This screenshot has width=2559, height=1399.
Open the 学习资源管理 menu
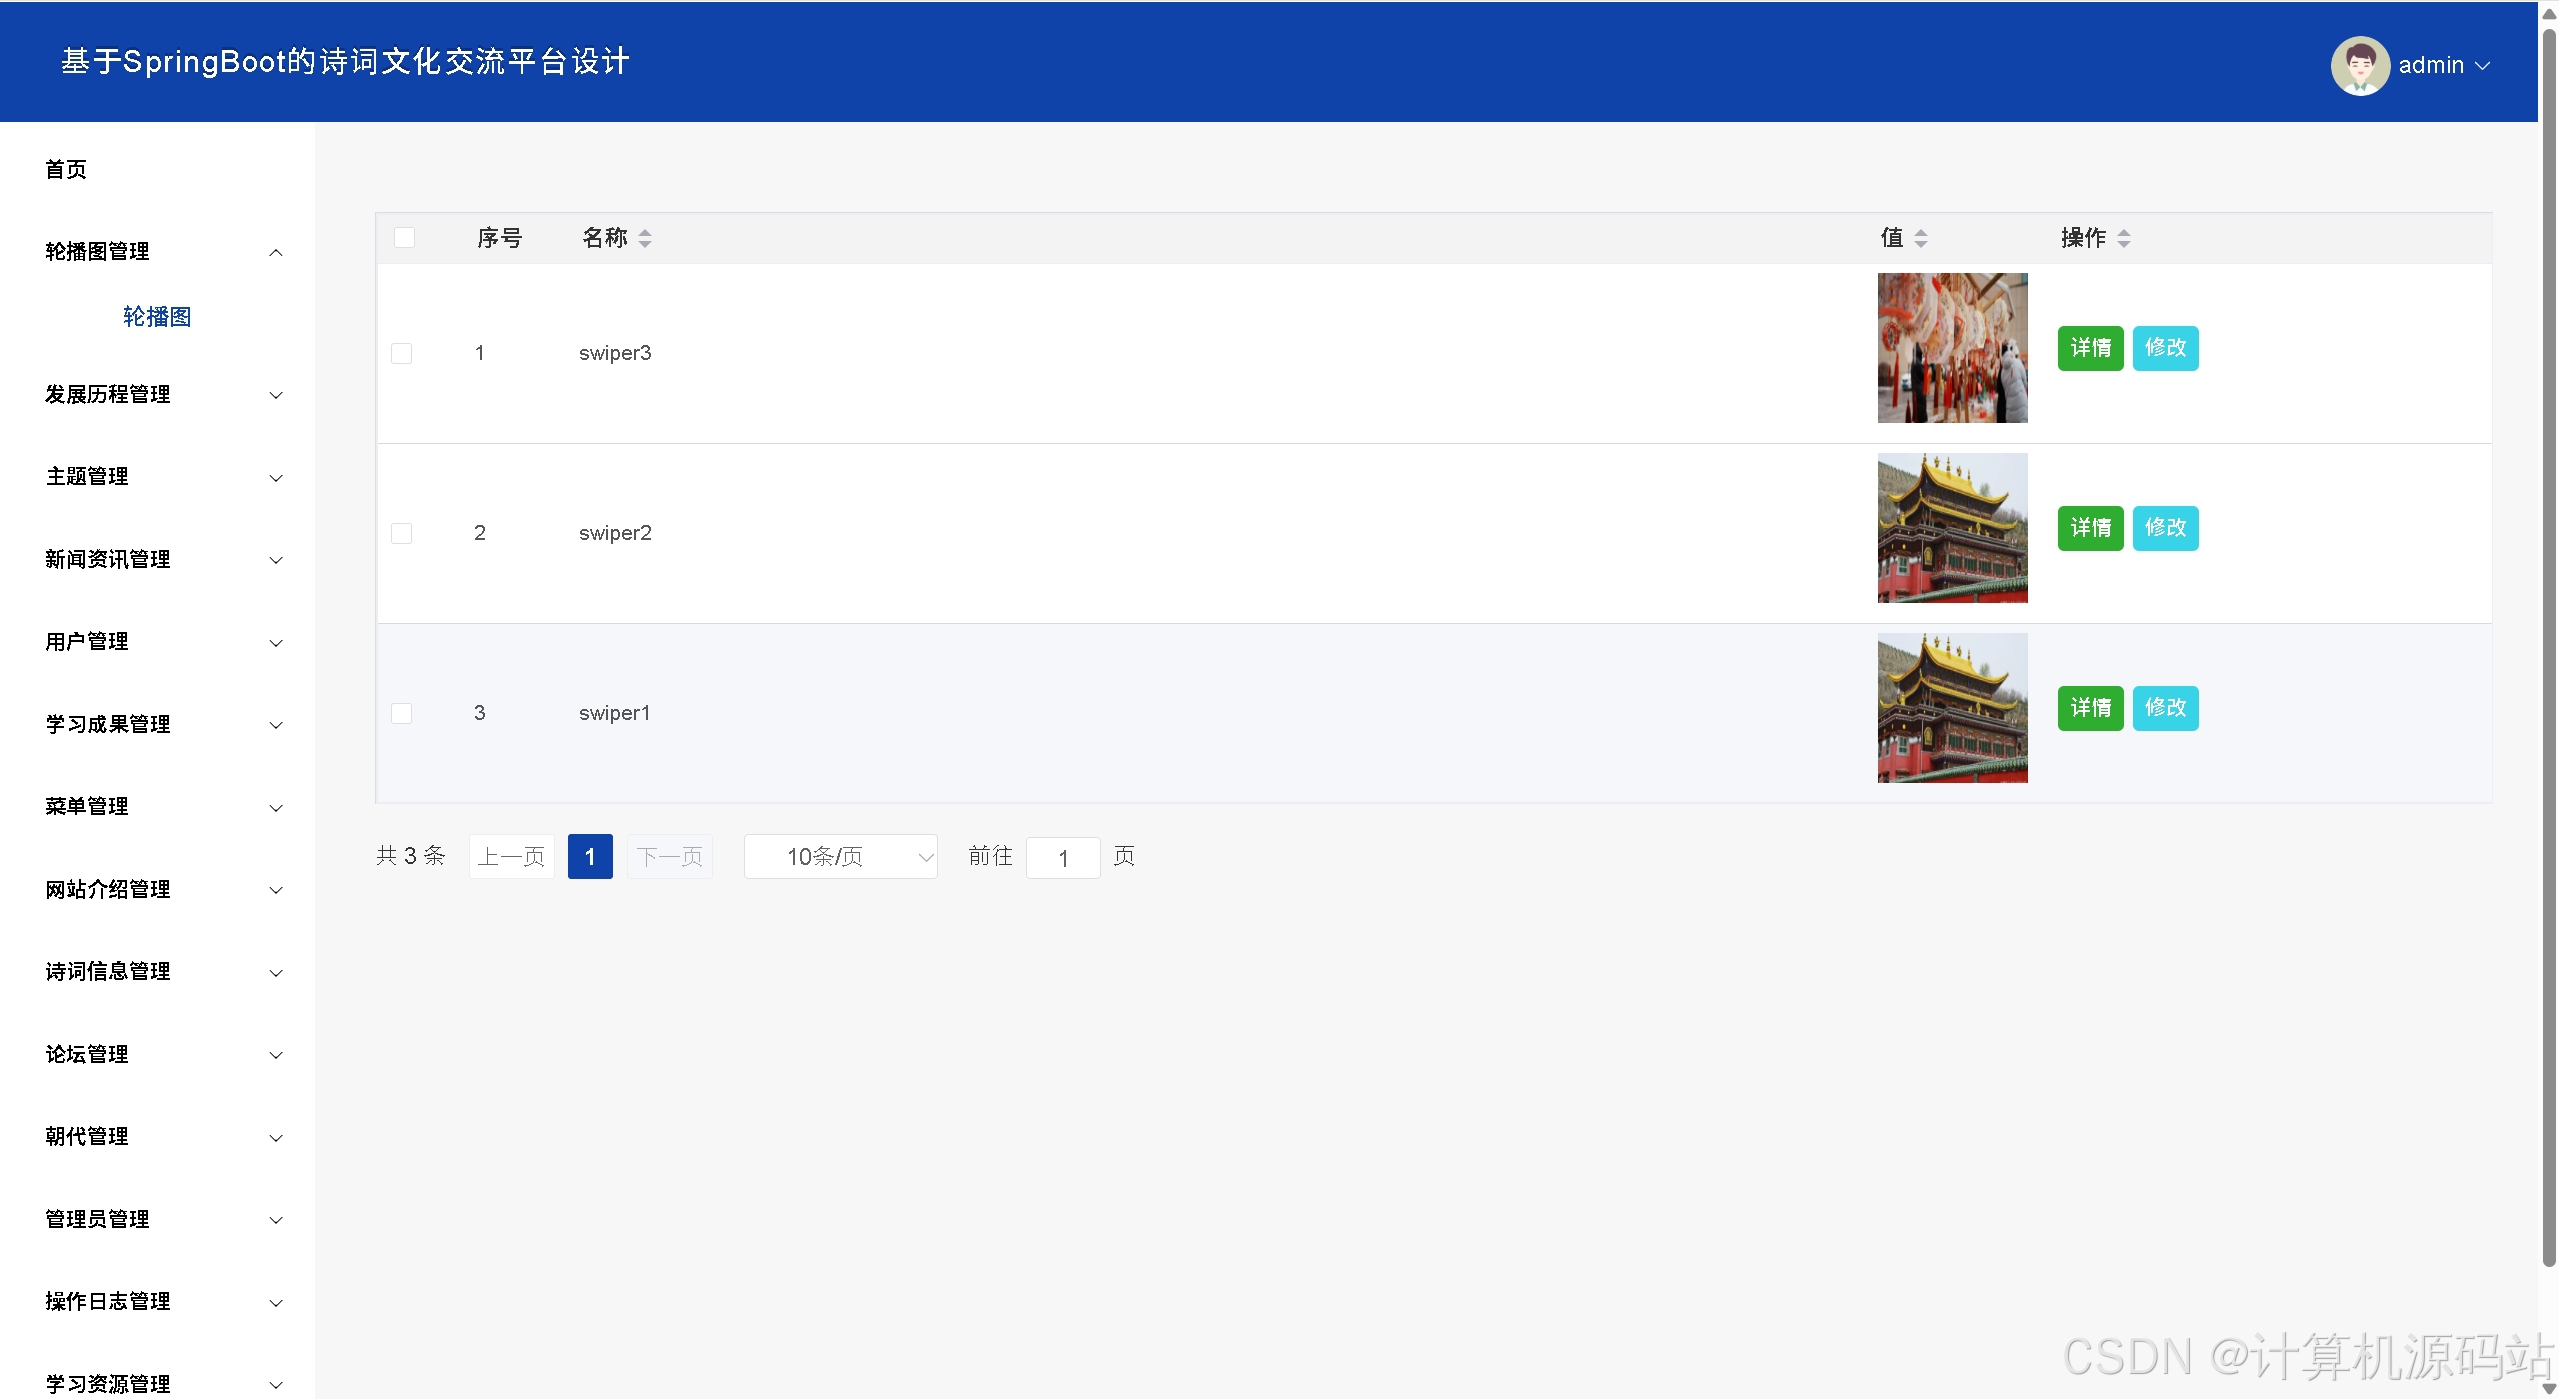[x=157, y=1384]
